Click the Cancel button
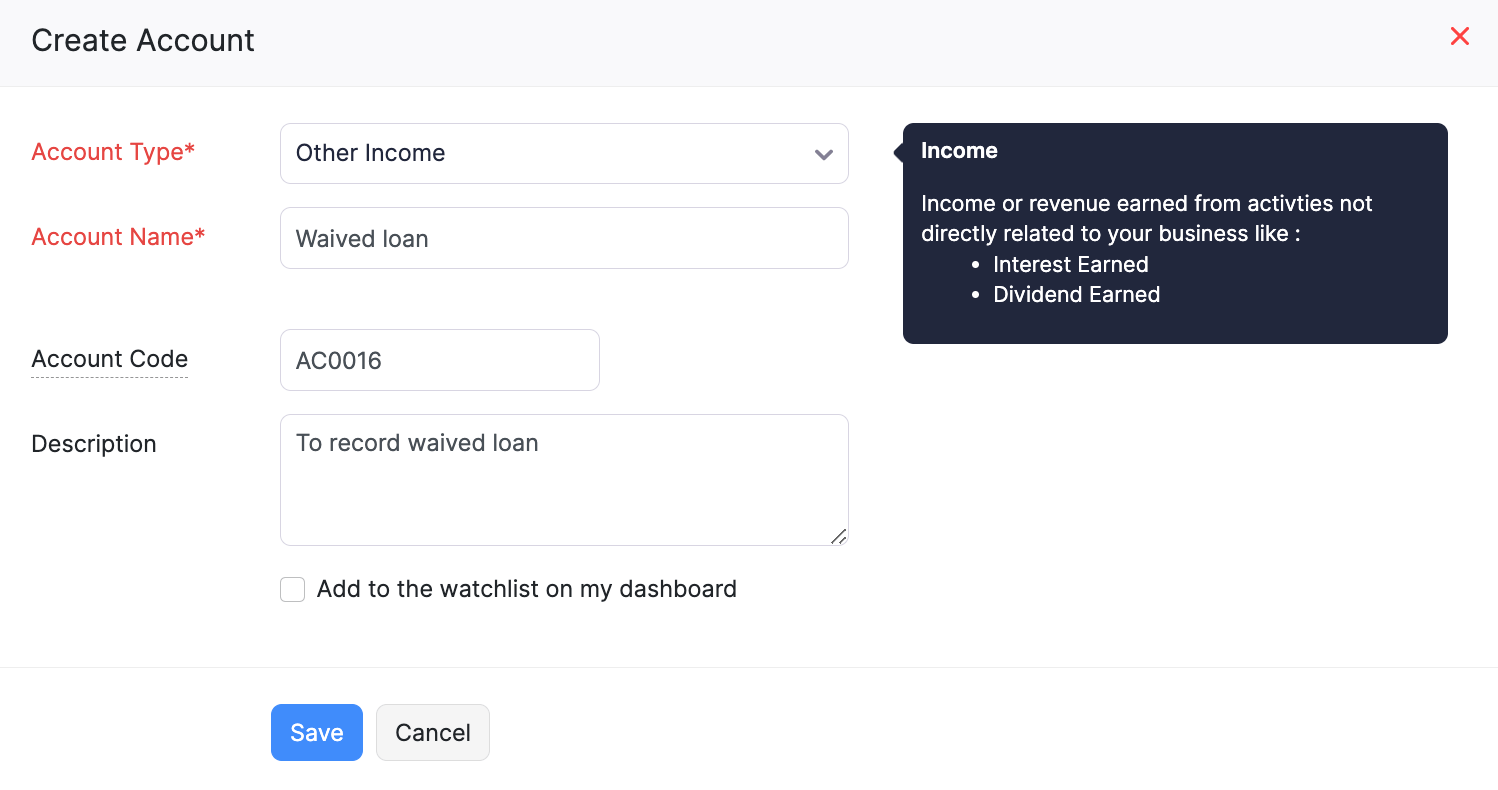1498x790 pixels. (x=432, y=732)
